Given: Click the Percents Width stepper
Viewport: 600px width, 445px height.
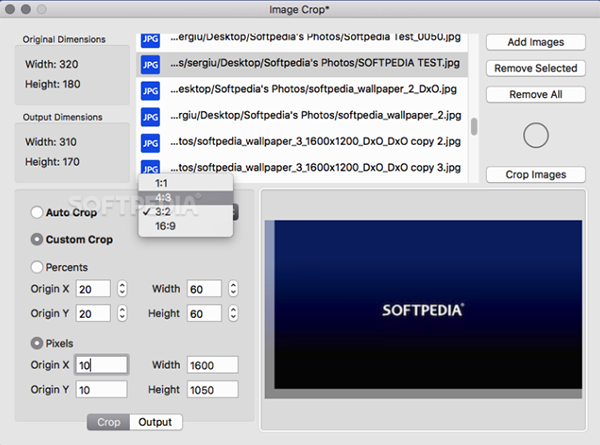Looking at the screenshot, I should coord(233,289).
